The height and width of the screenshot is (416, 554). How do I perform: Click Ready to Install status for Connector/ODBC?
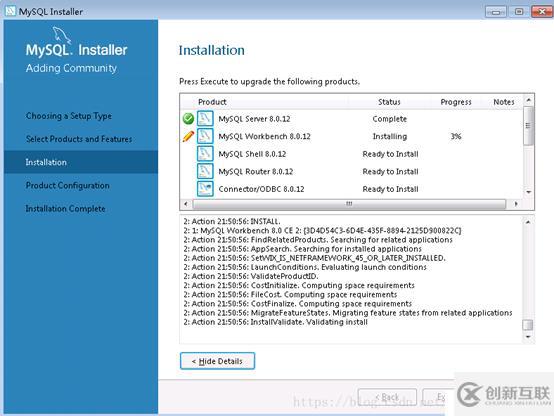click(390, 189)
